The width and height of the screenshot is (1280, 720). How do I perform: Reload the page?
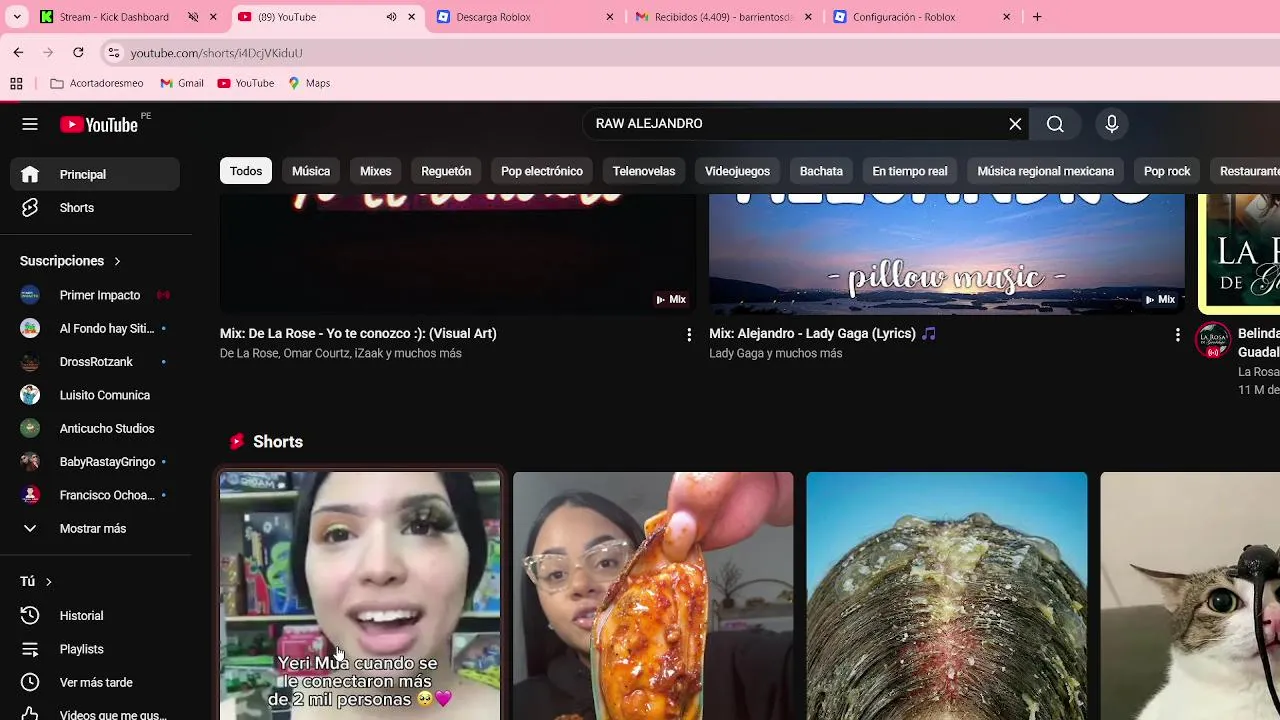tap(78, 52)
